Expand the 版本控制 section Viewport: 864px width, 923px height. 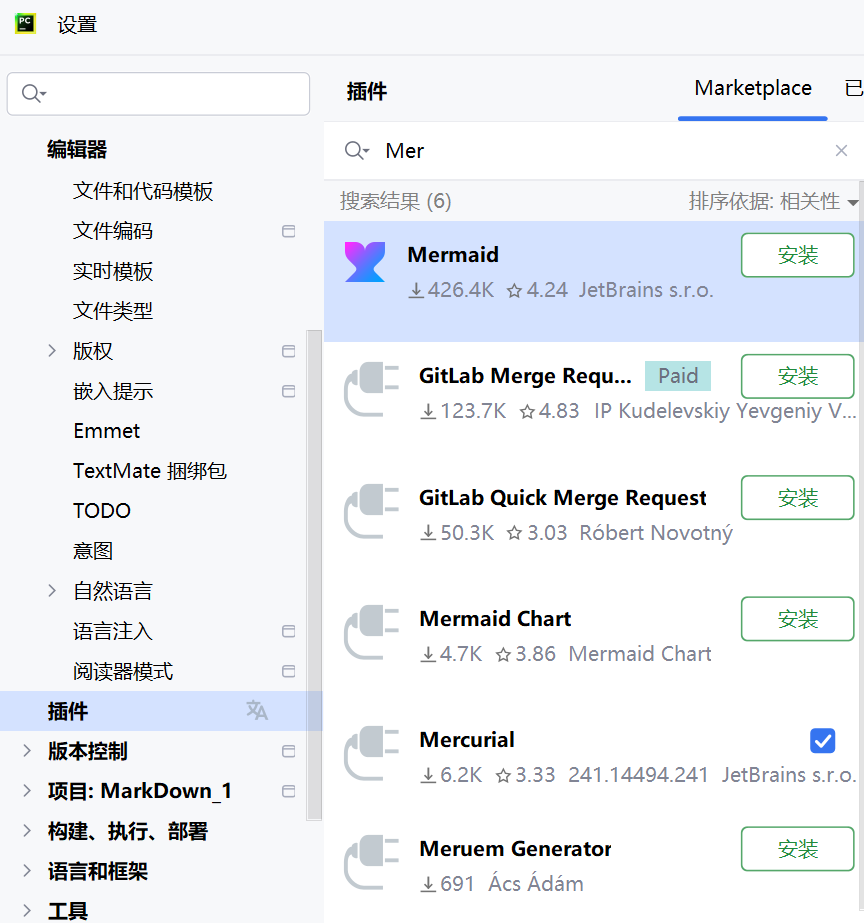(x=26, y=751)
